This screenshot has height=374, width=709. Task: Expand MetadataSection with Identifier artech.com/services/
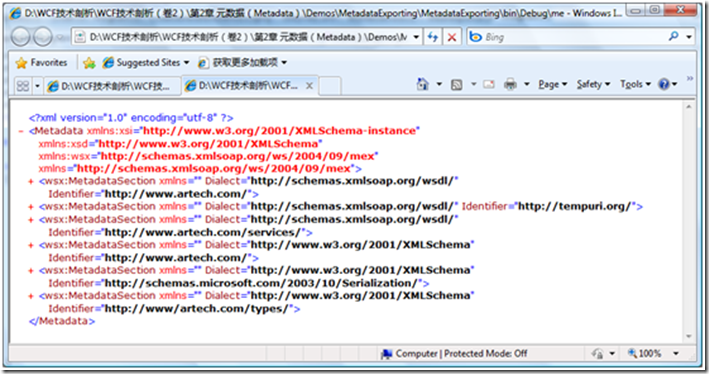31,220
